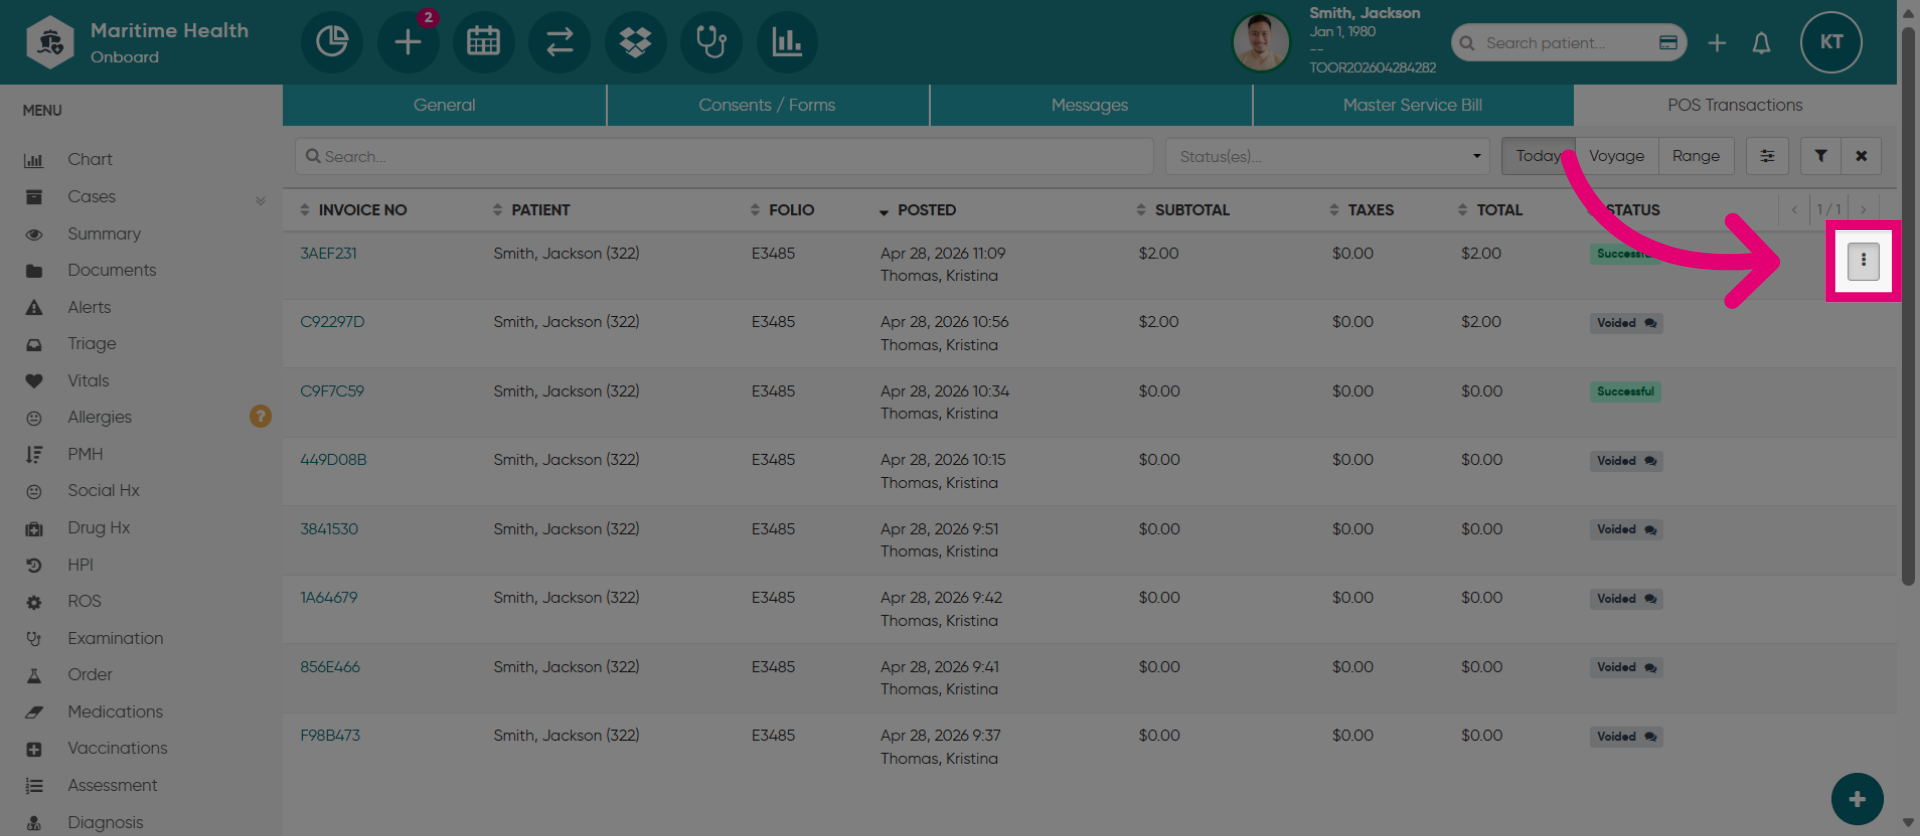Open the three-dot menu for invoice 3AEF231
This screenshot has width=1920, height=836.
click(1863, 261)
